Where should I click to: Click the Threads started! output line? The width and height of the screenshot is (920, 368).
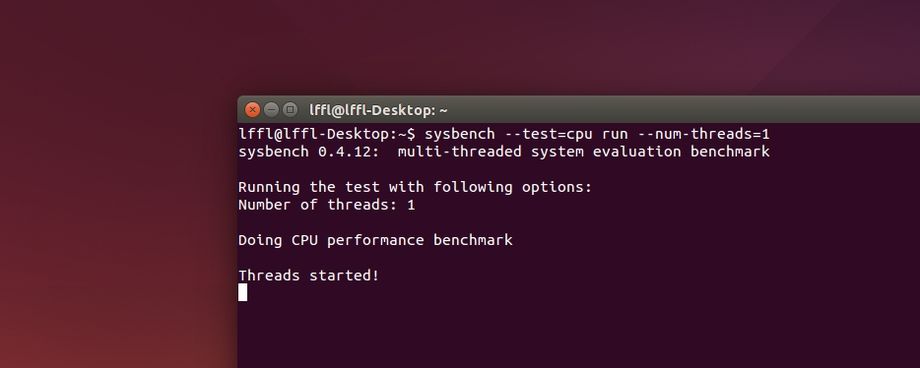tap(309, 275)
